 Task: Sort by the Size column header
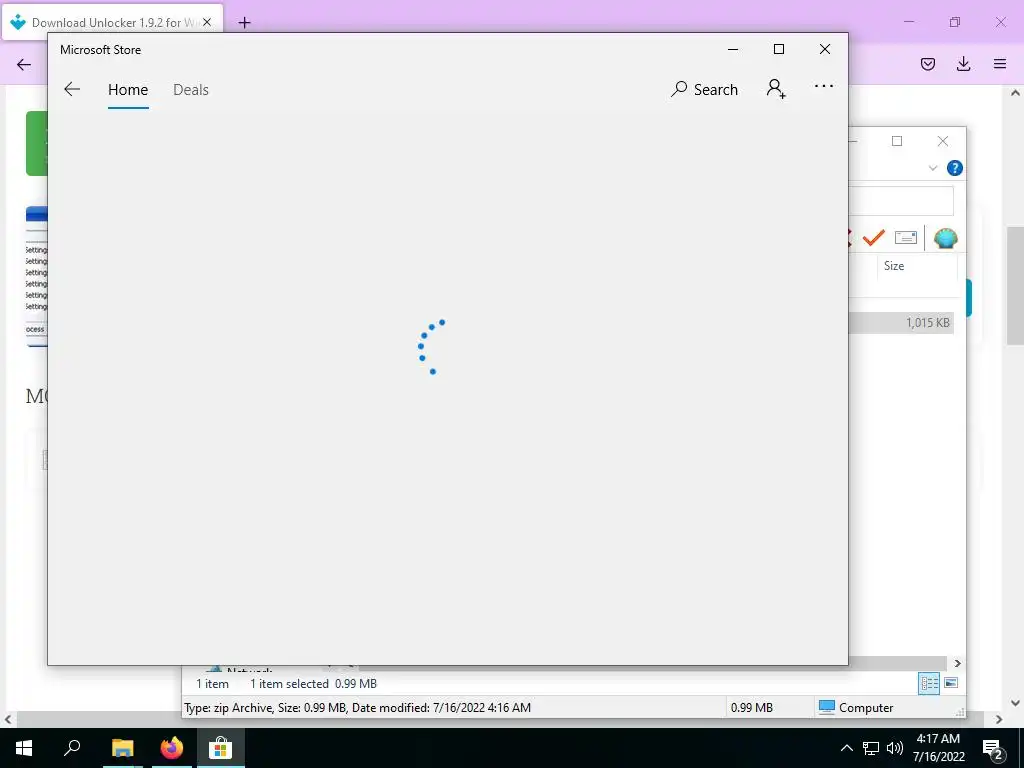916,266
